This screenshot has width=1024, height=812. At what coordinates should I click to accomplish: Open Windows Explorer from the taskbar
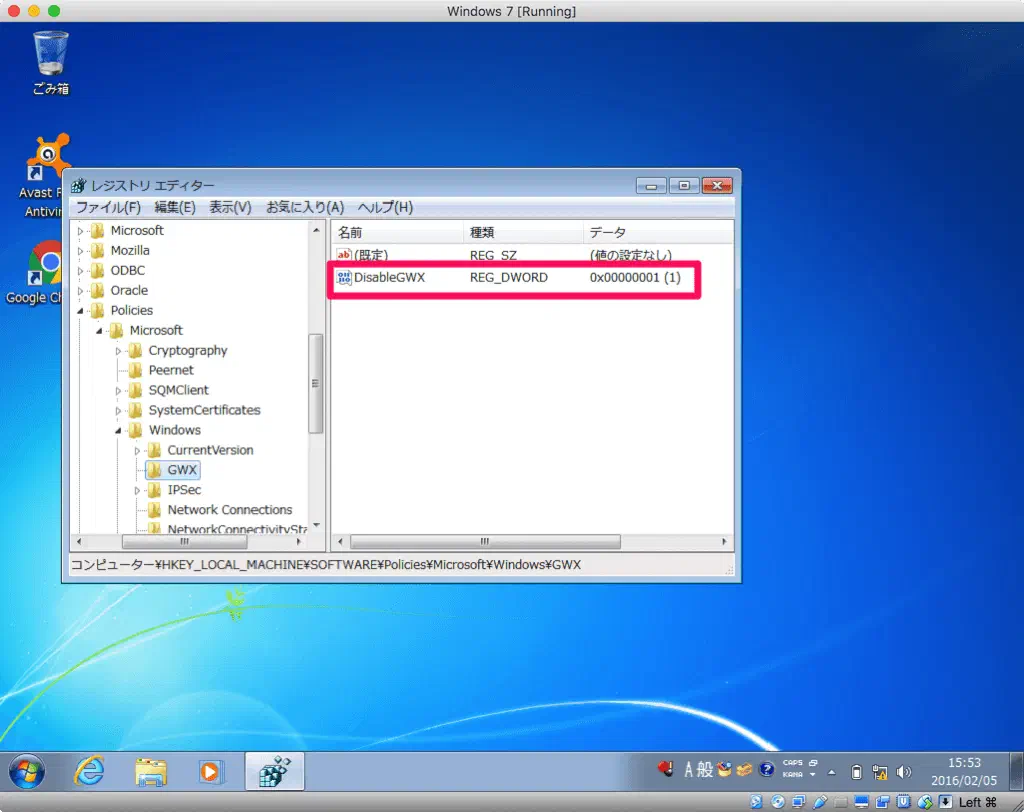tap(151, 771)
